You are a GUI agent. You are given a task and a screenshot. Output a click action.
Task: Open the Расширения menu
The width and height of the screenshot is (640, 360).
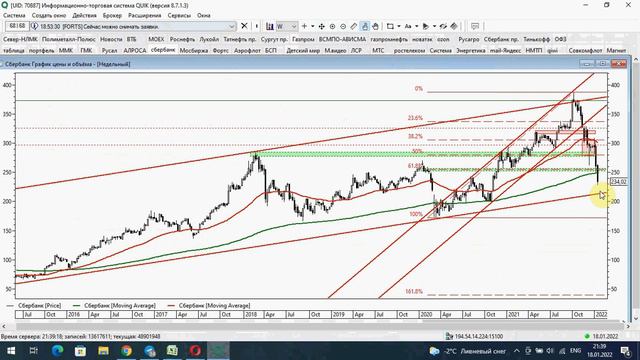click(144, 16)
